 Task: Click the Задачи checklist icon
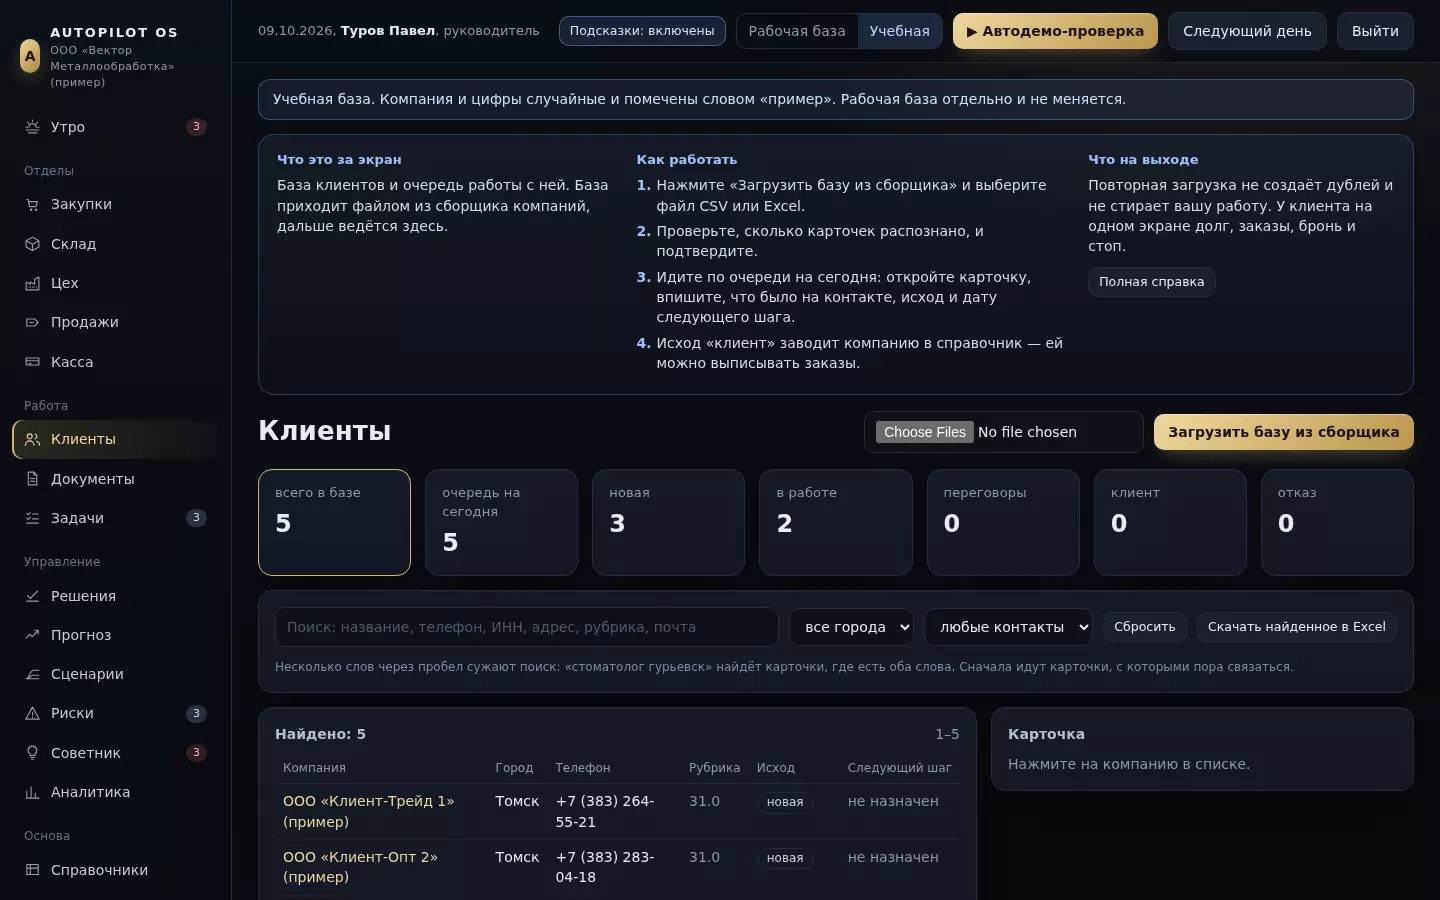pos(32,518)
